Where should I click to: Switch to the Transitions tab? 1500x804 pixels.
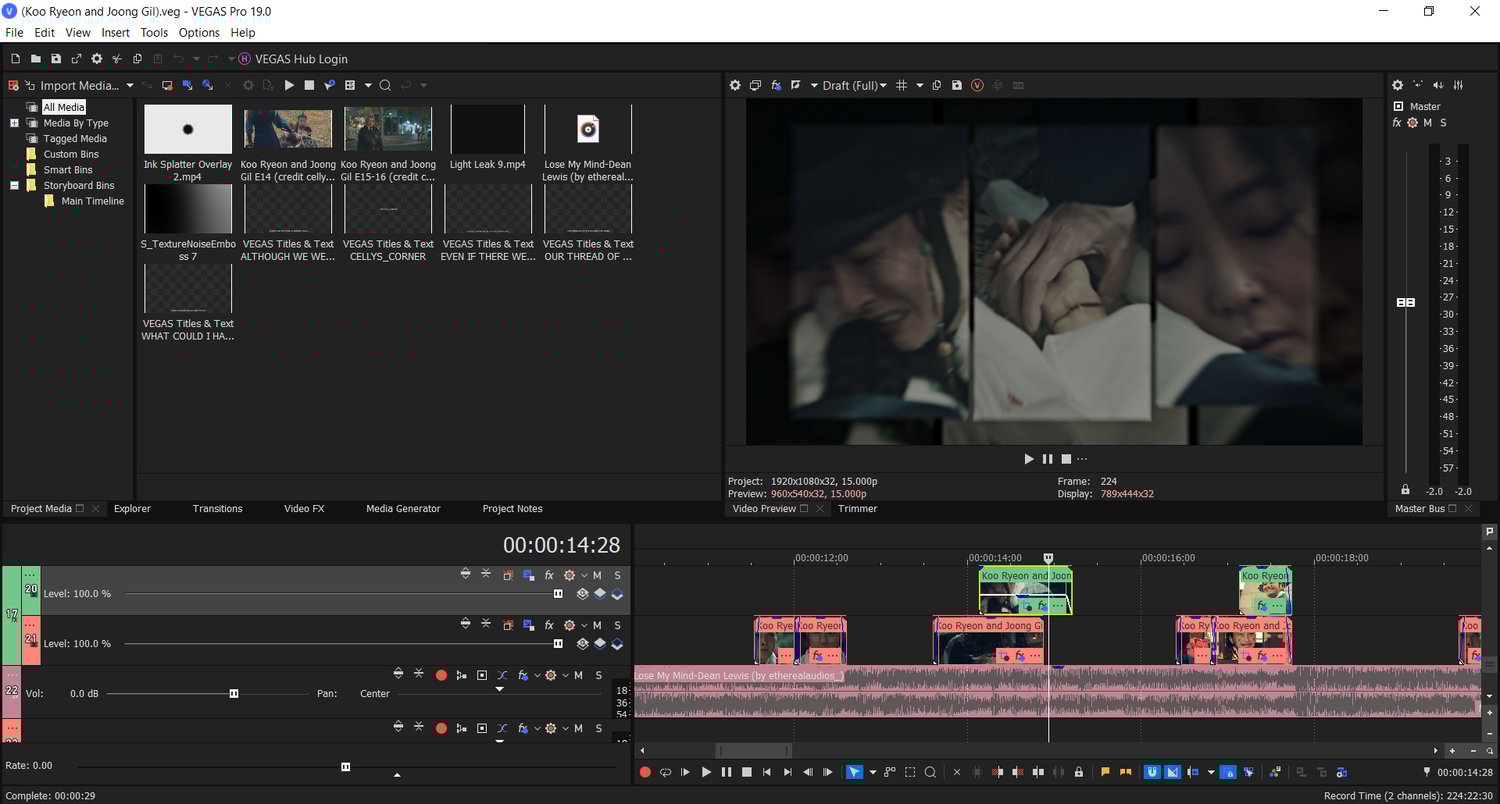coord(218,509)
